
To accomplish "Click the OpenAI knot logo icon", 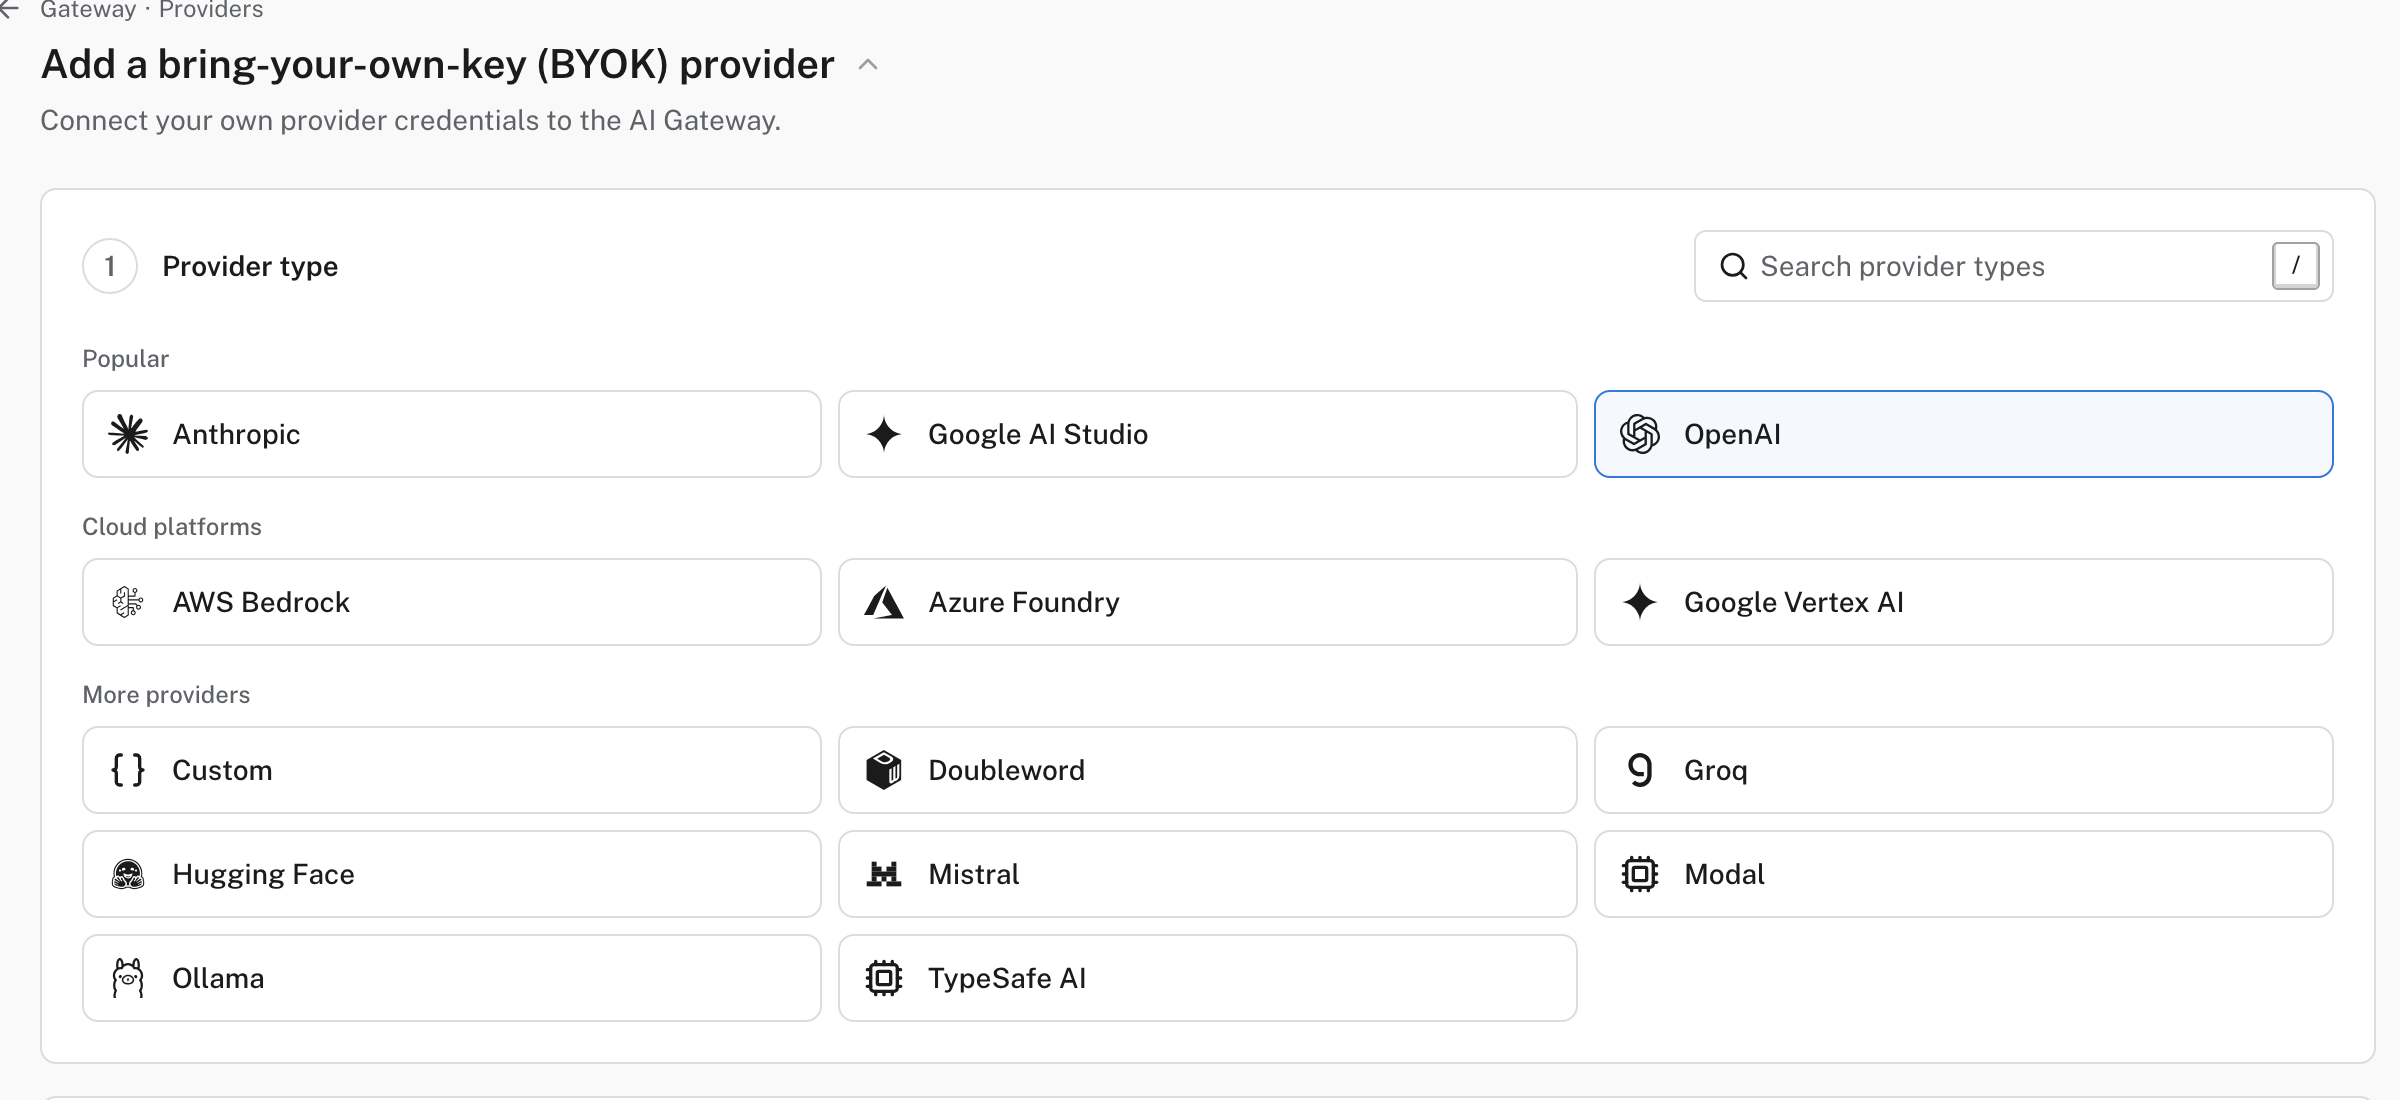I will [1640, 434].
